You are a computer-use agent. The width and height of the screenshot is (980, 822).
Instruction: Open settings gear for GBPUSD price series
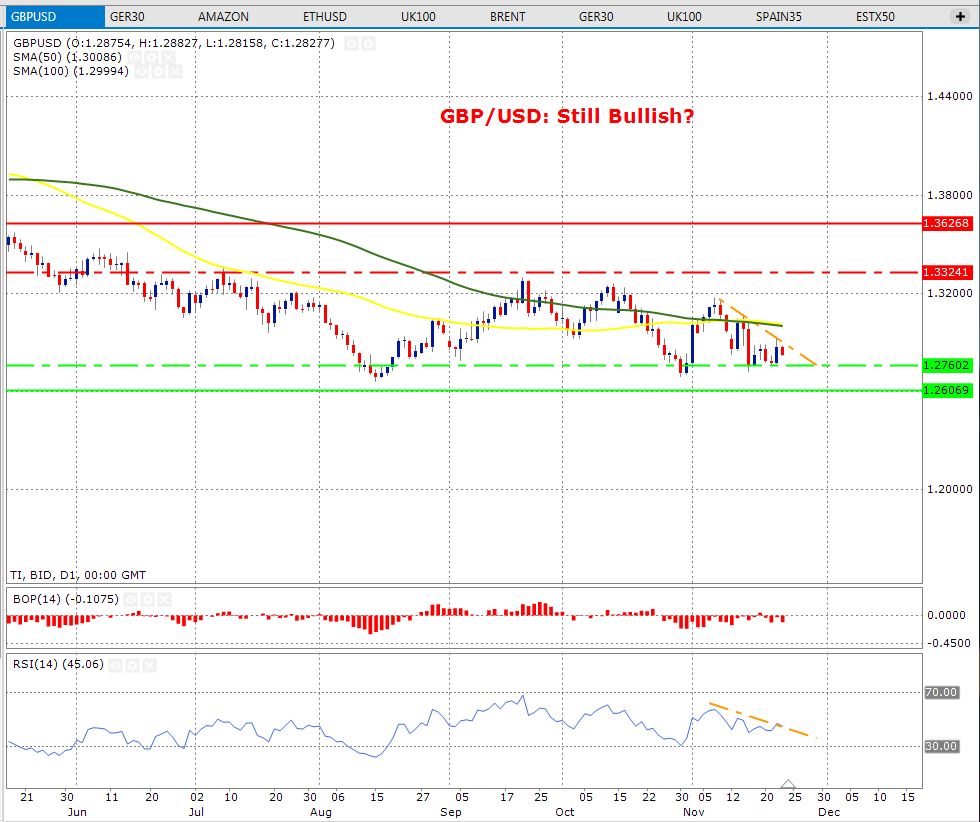(x=368, y=43)
